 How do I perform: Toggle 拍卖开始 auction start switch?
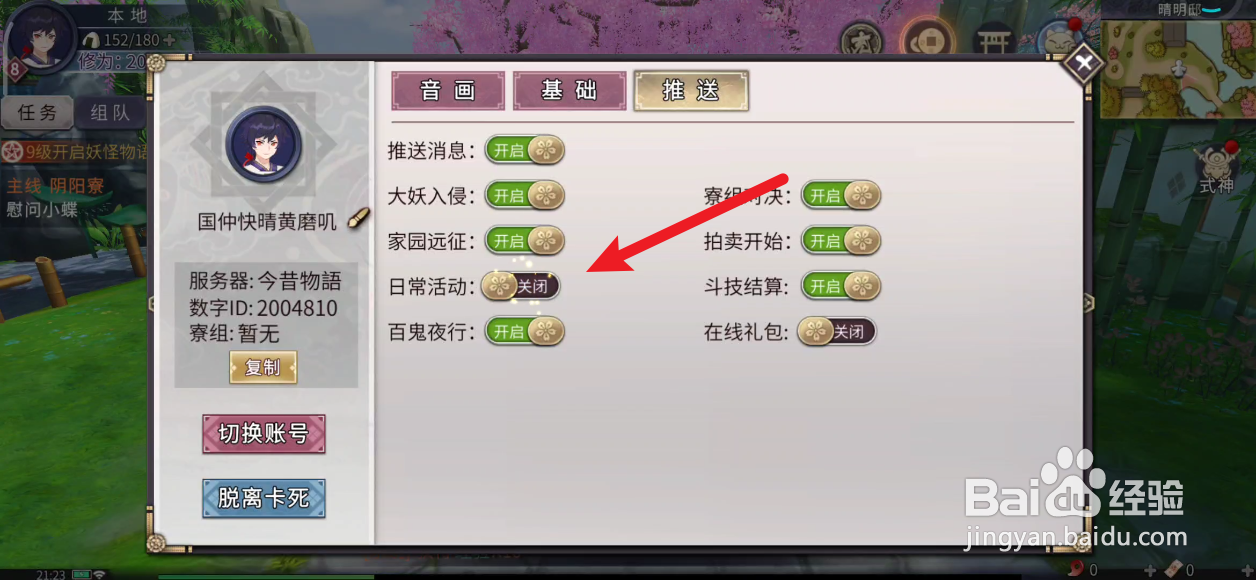(x=841, y=241)
